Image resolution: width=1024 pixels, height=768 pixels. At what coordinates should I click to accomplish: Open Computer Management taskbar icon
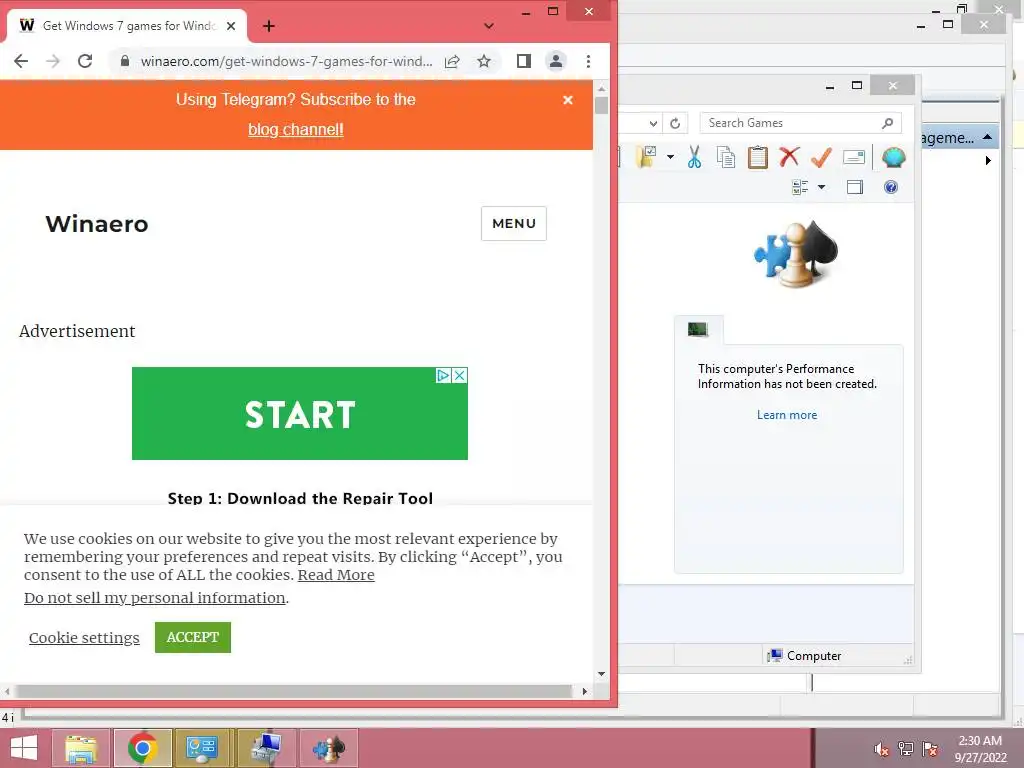pyautogui.click(x=266, y=748)
